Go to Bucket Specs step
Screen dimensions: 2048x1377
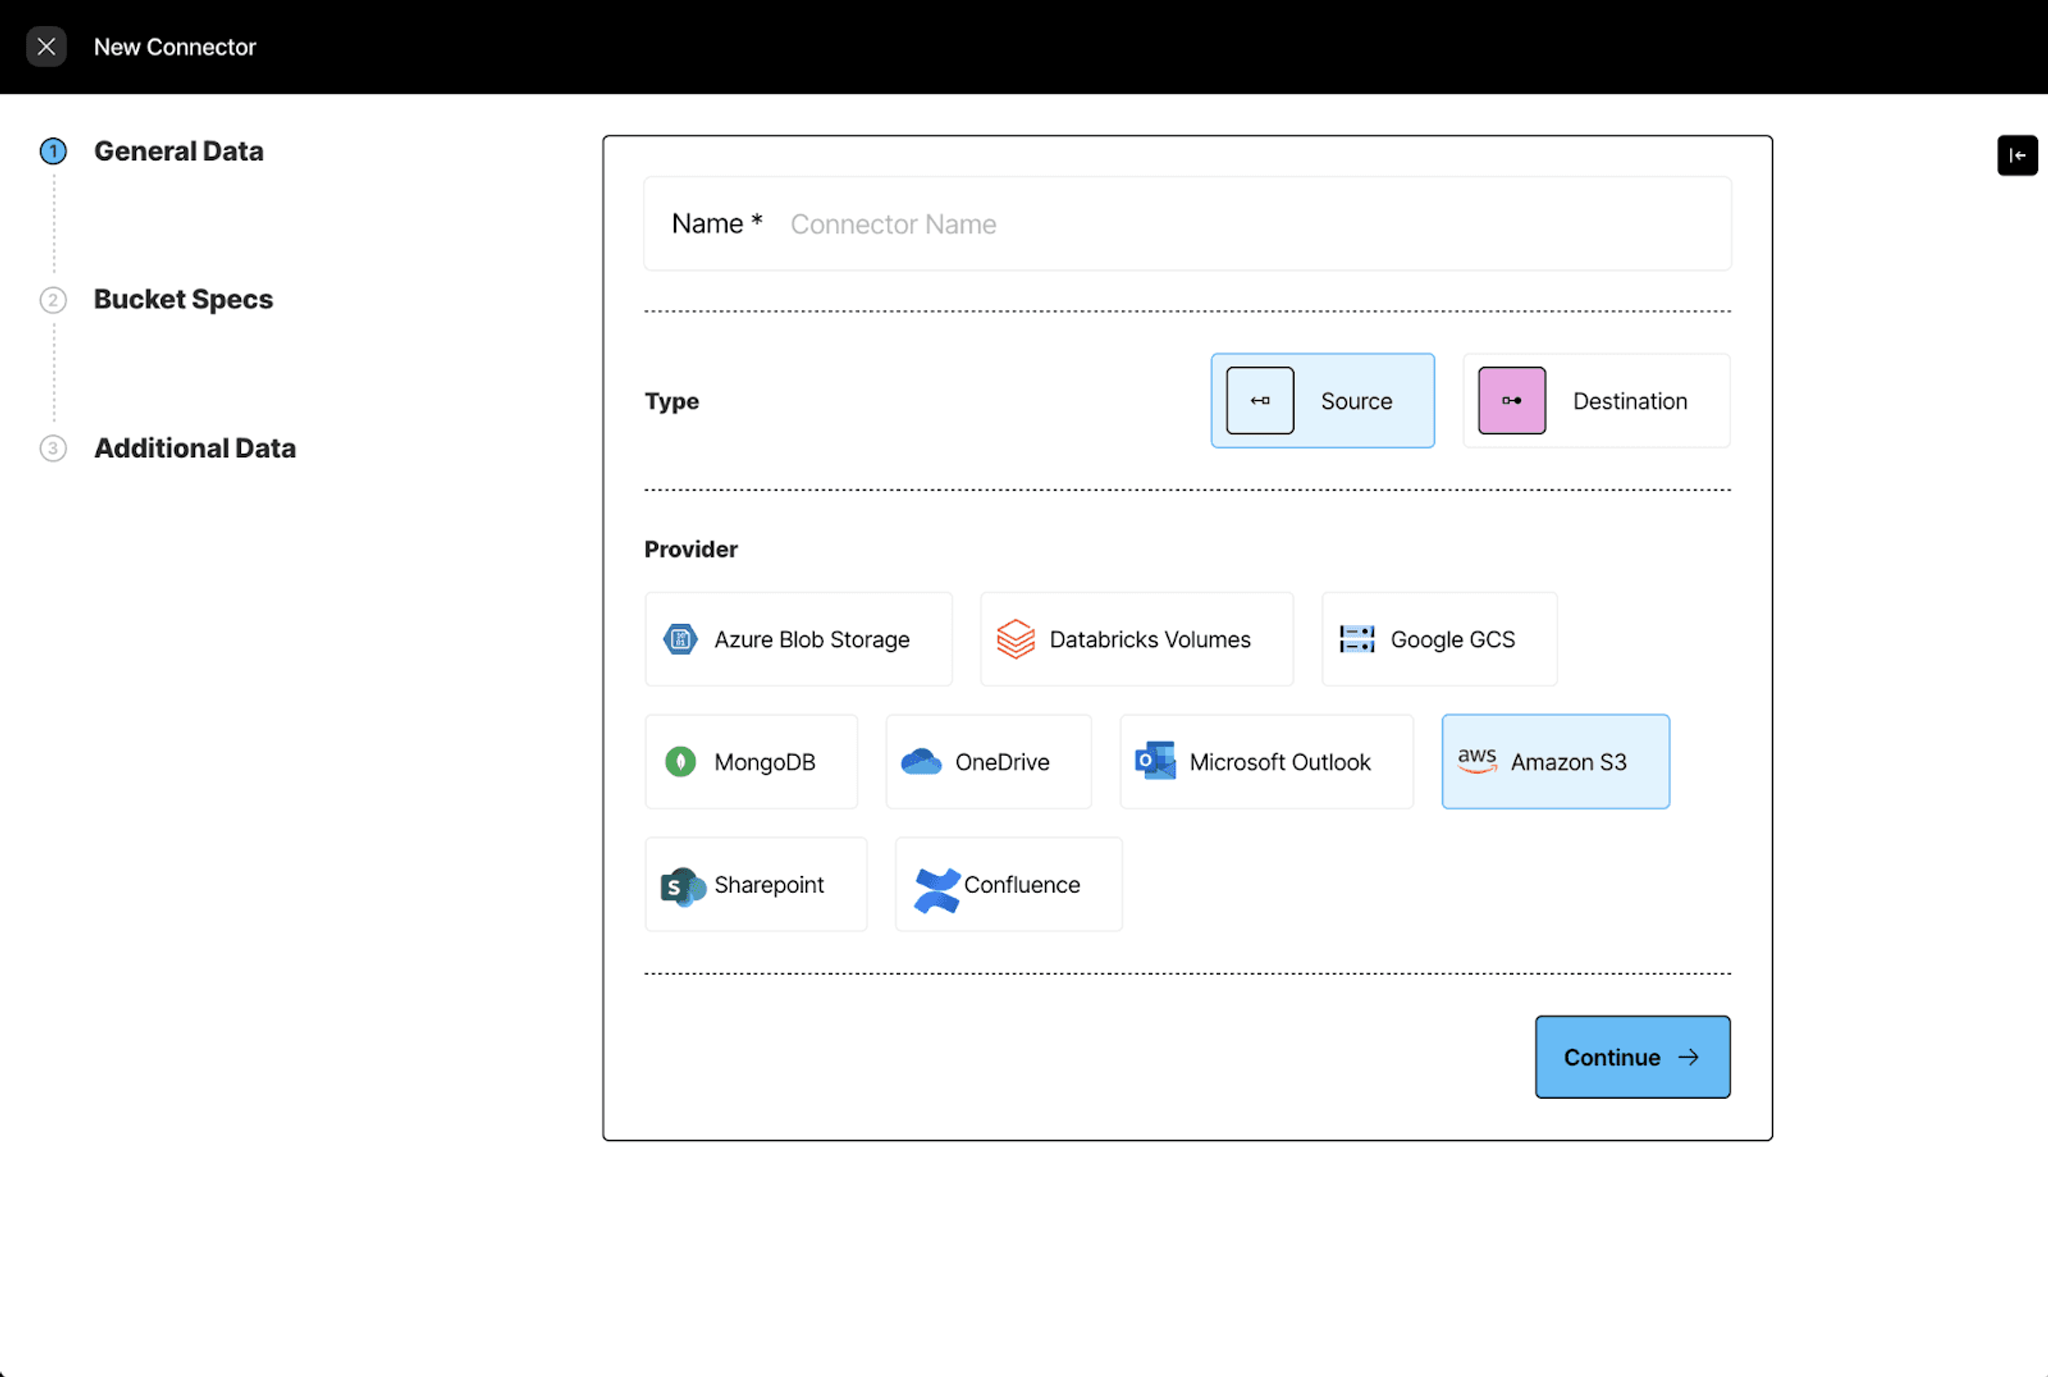tap(183, 299)
